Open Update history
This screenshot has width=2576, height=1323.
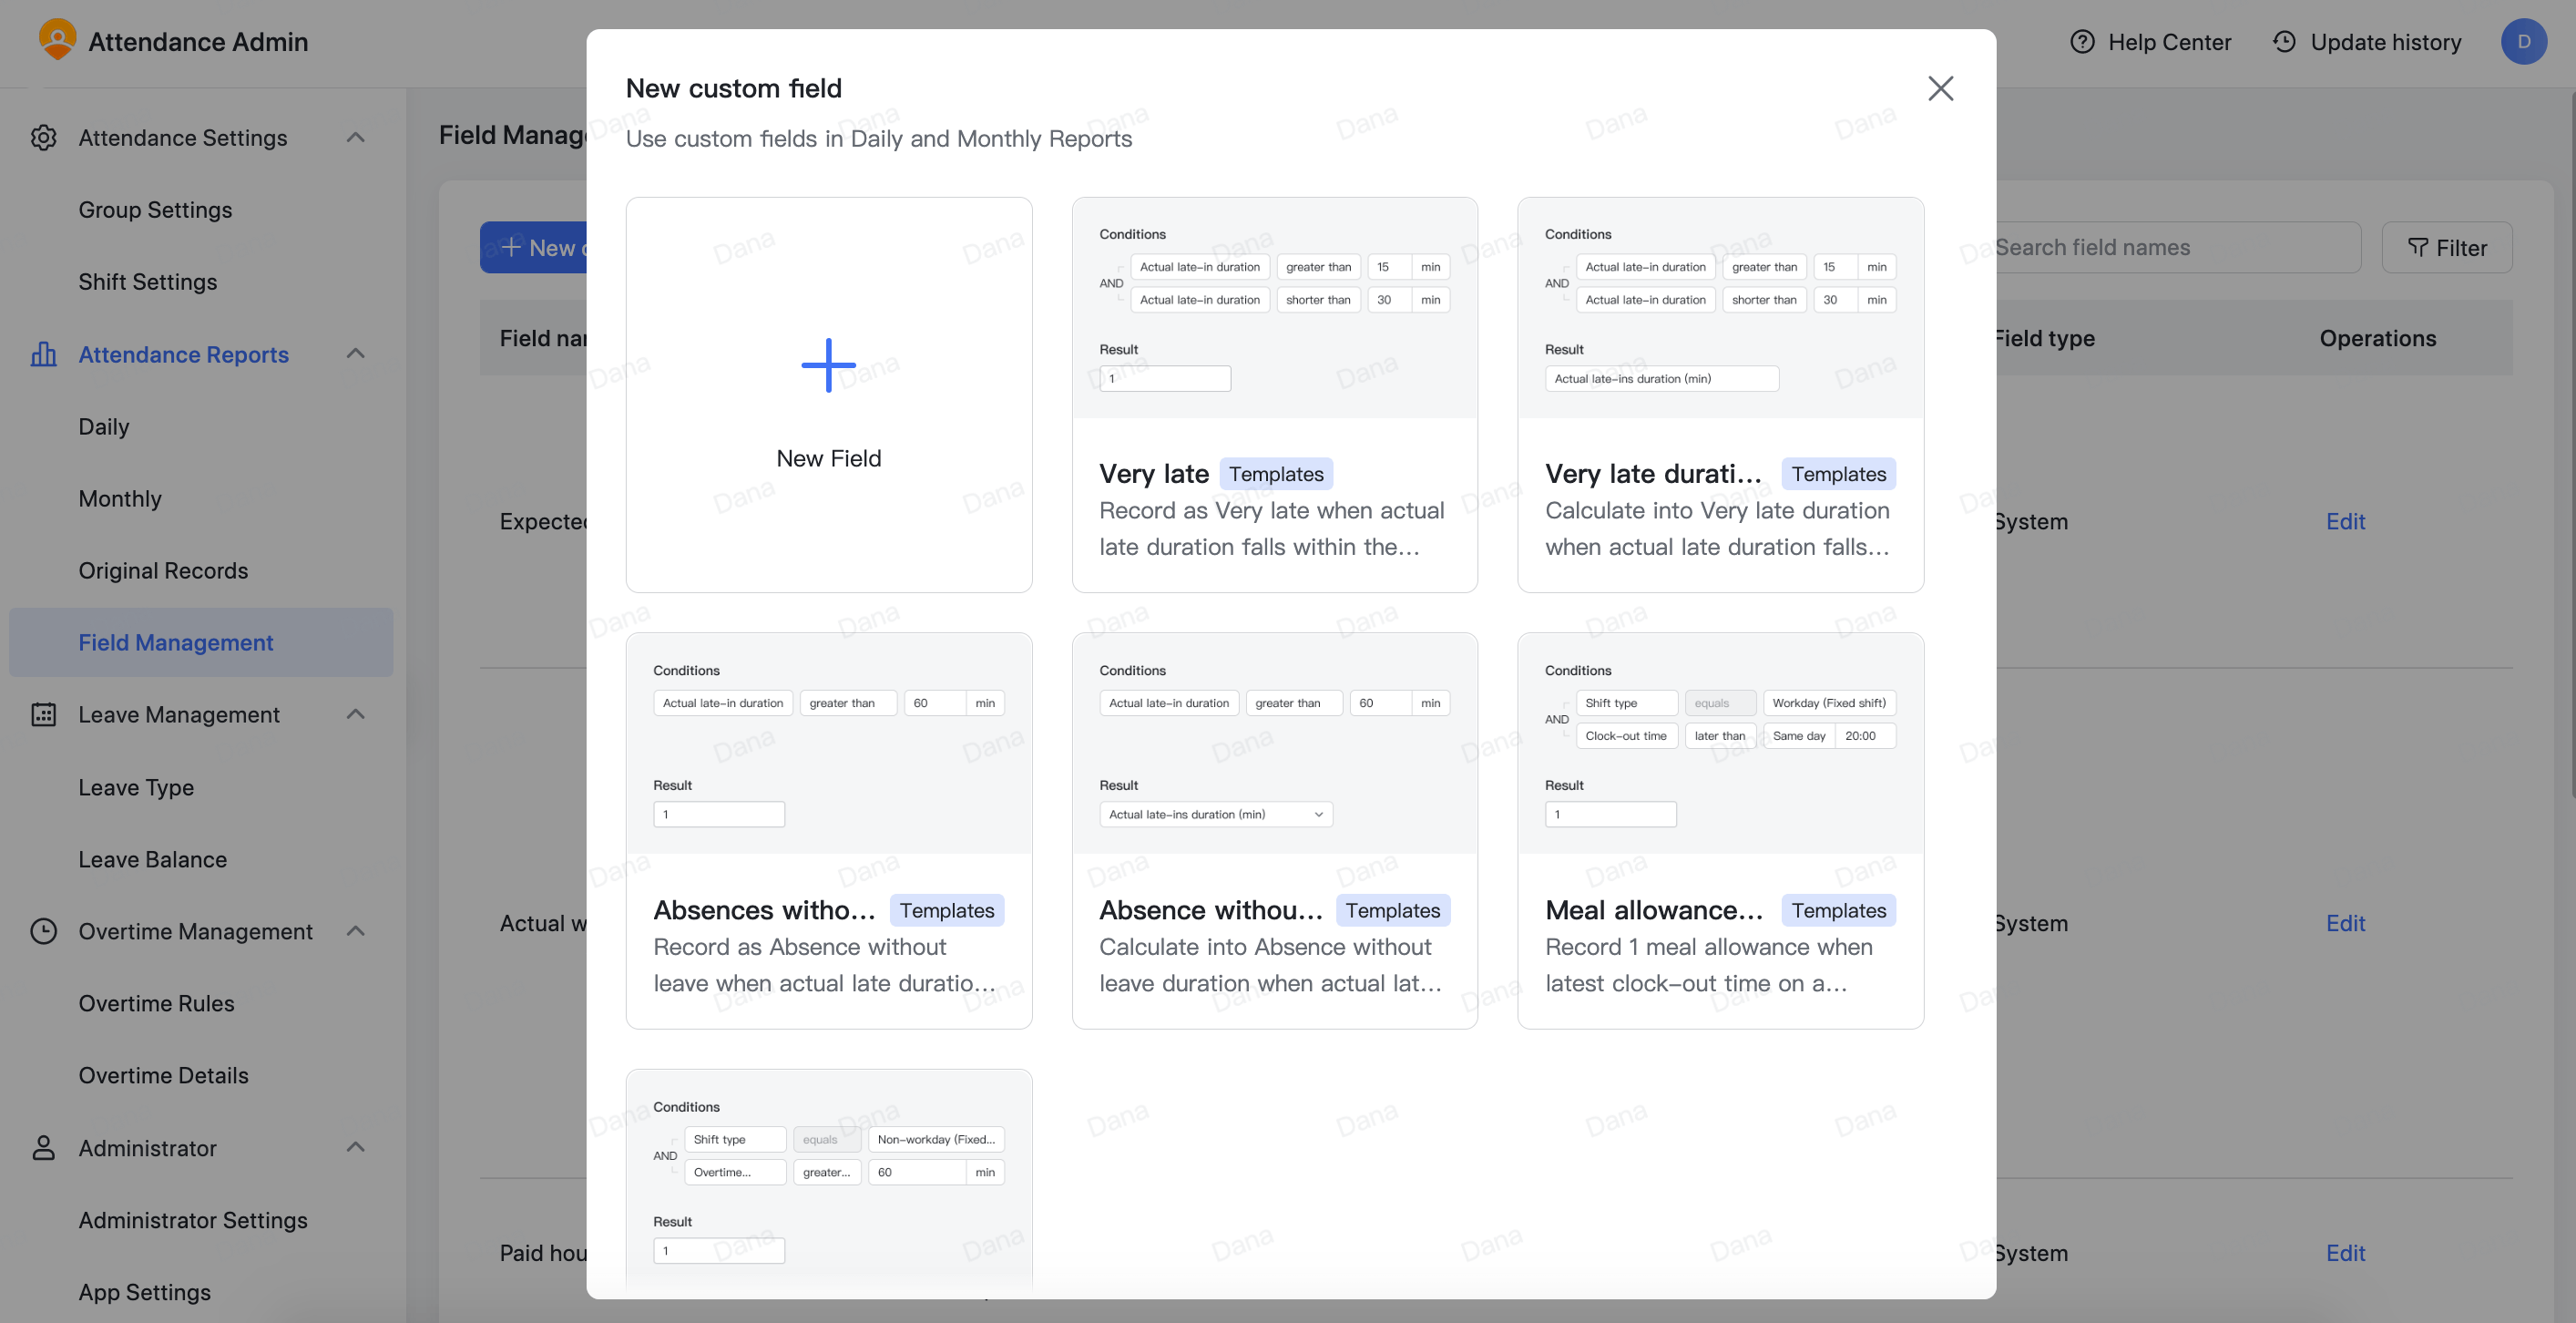click(2367, 42)
